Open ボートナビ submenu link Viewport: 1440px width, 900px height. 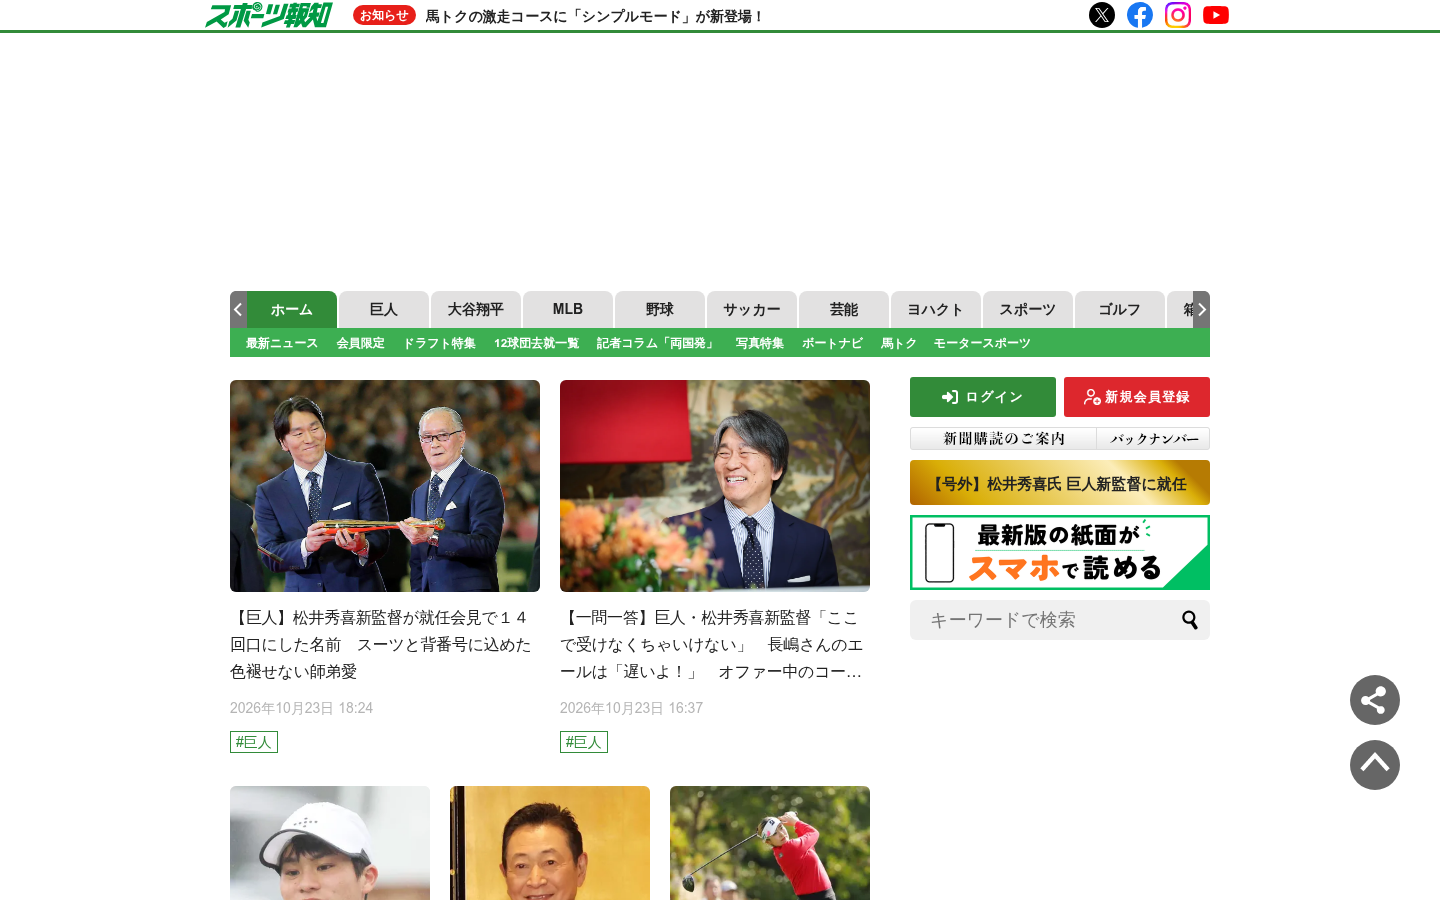point(832,343)
